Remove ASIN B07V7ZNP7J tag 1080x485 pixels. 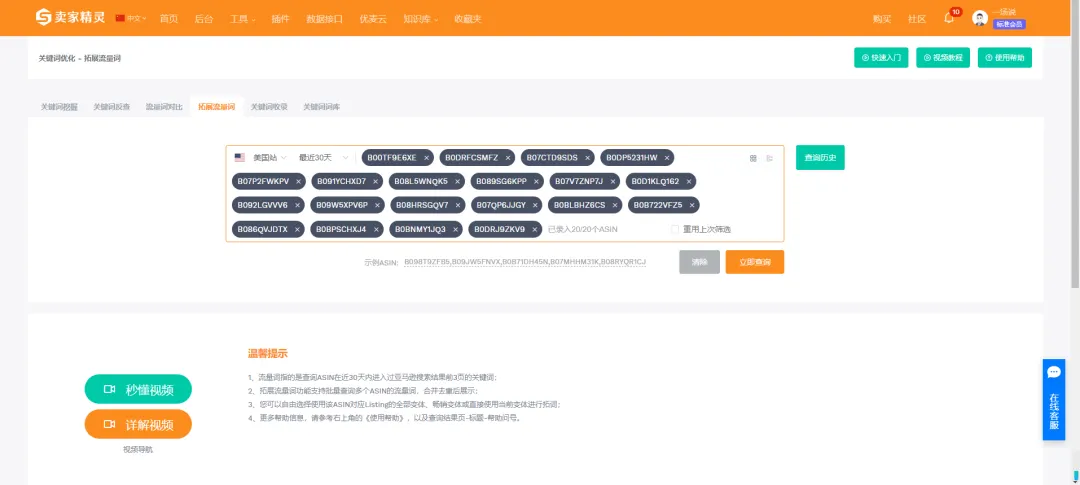612,181
